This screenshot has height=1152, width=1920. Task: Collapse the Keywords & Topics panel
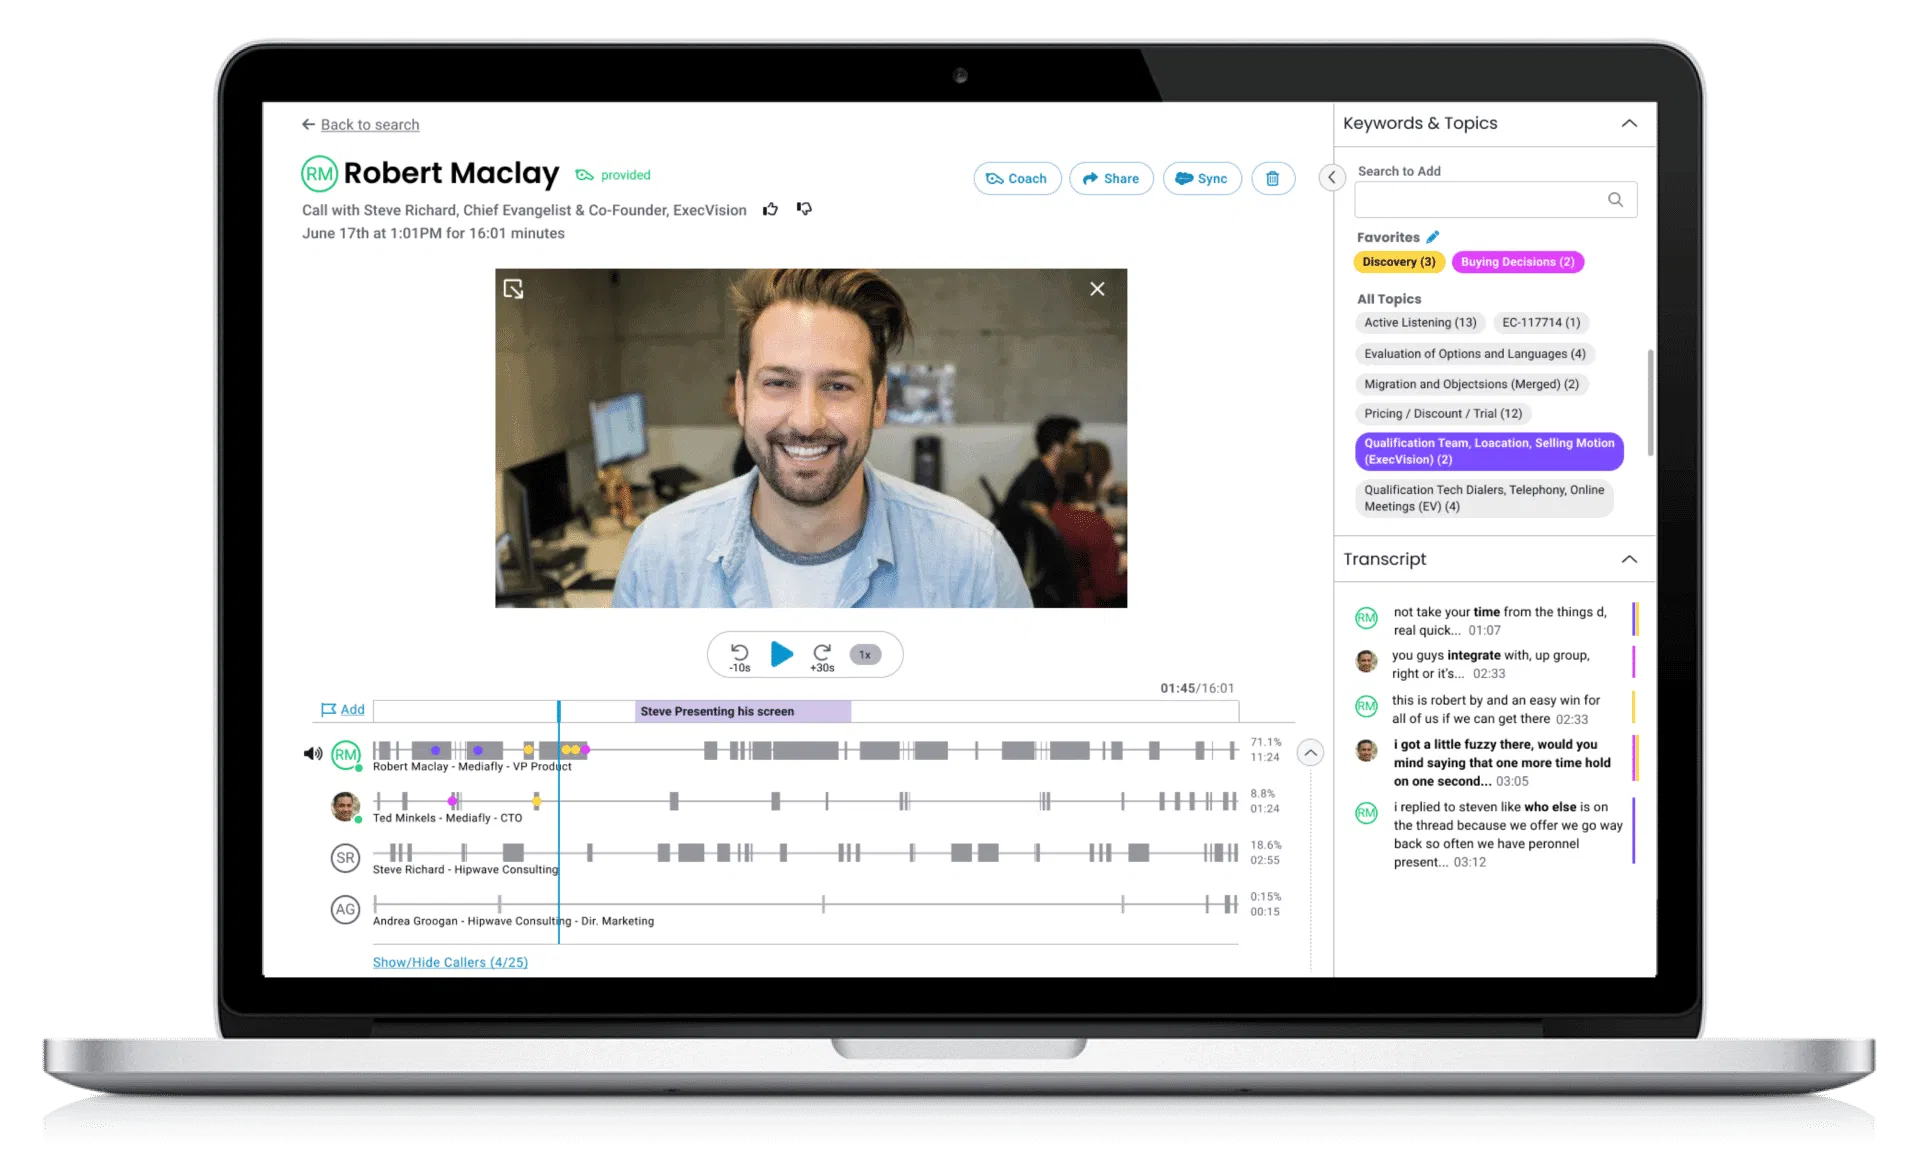click(x=1629, y=123)
